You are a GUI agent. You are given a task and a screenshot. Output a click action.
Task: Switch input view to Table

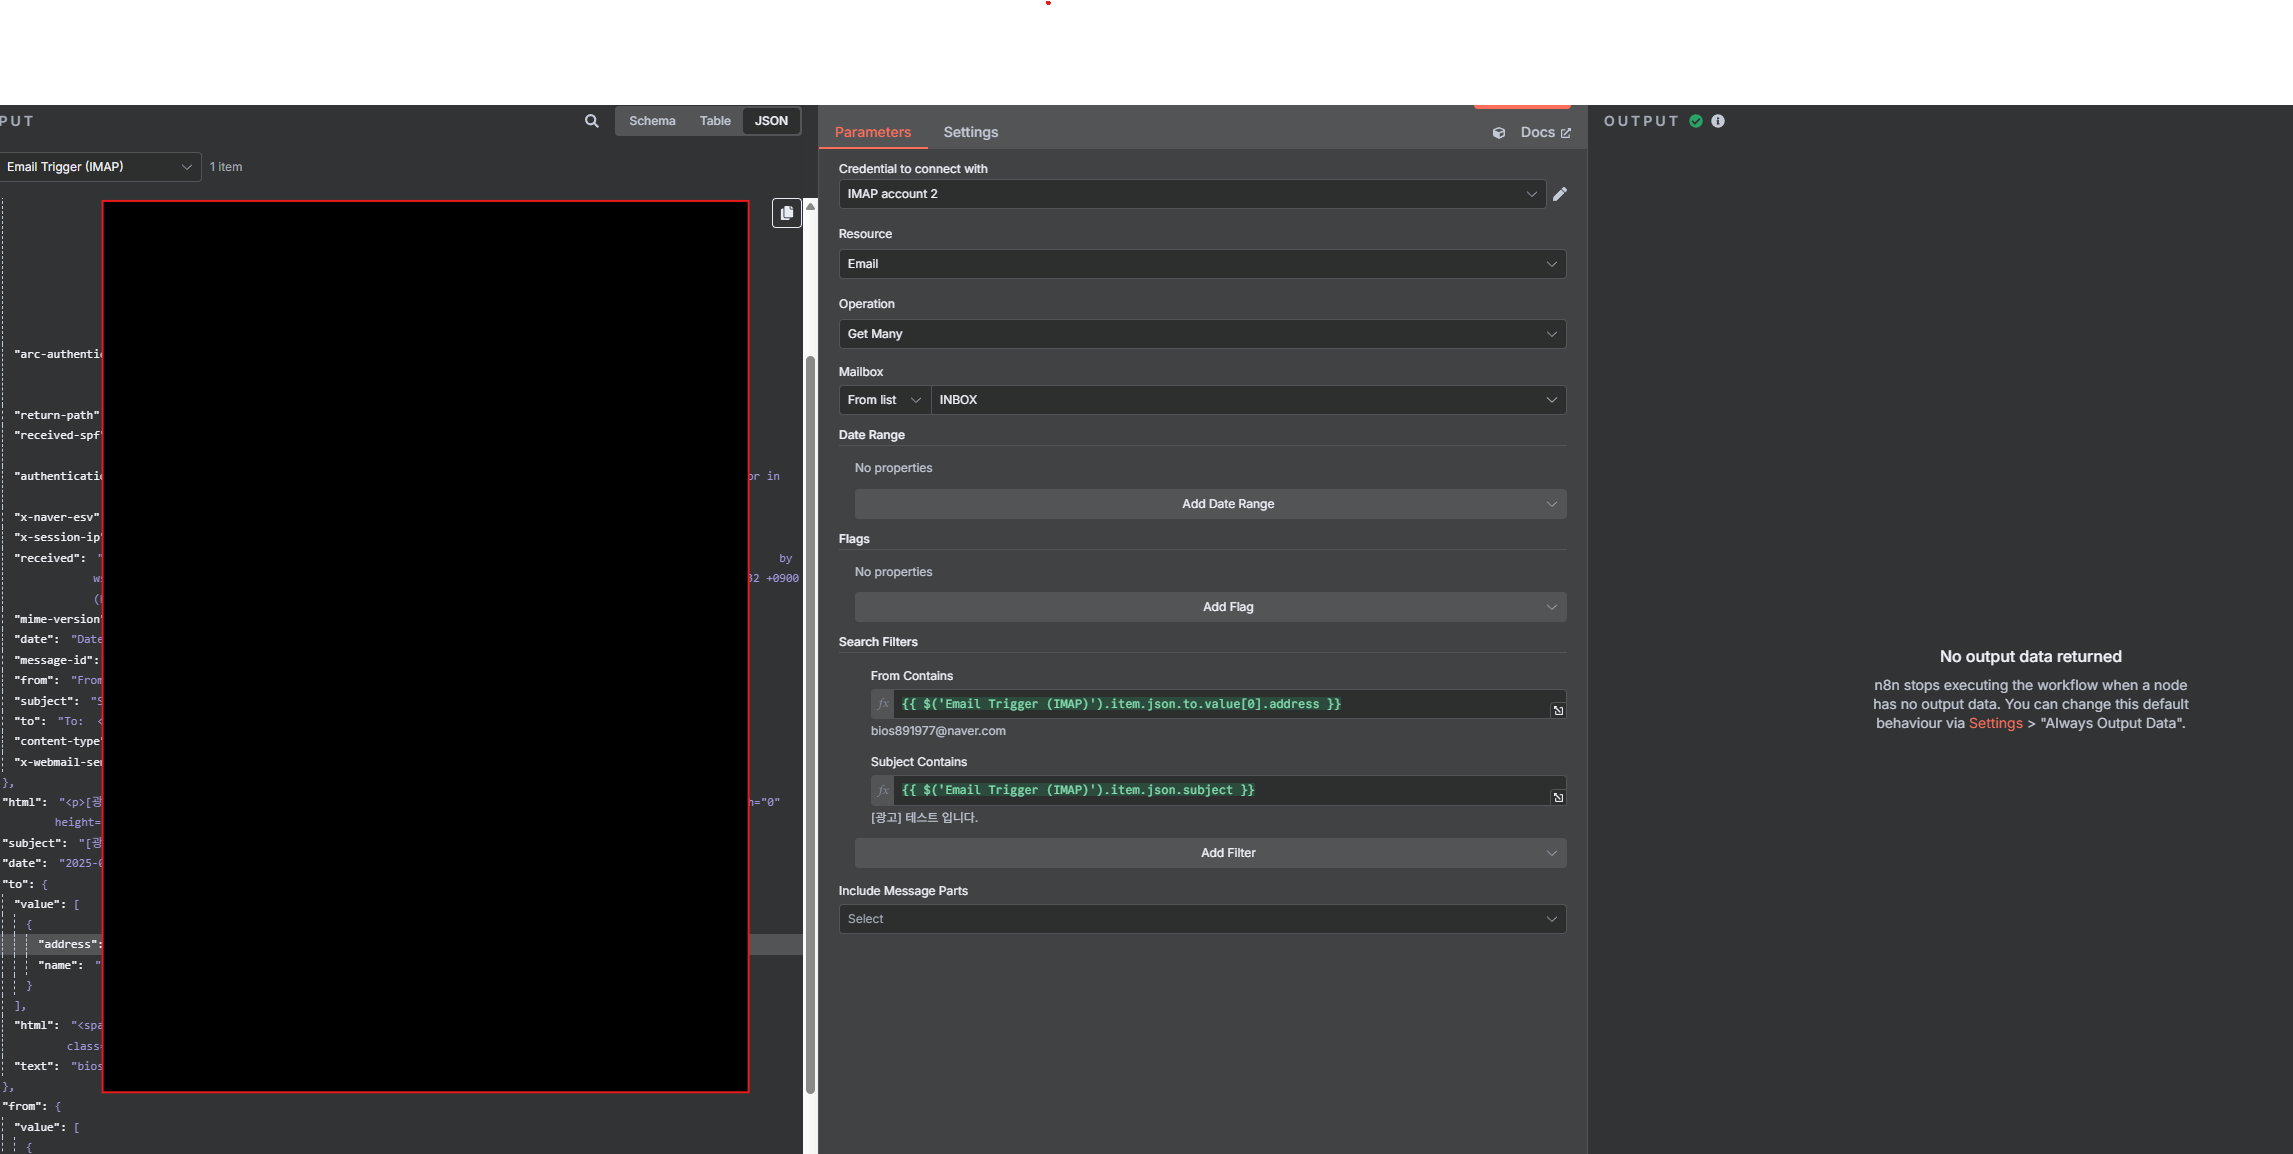715,121
